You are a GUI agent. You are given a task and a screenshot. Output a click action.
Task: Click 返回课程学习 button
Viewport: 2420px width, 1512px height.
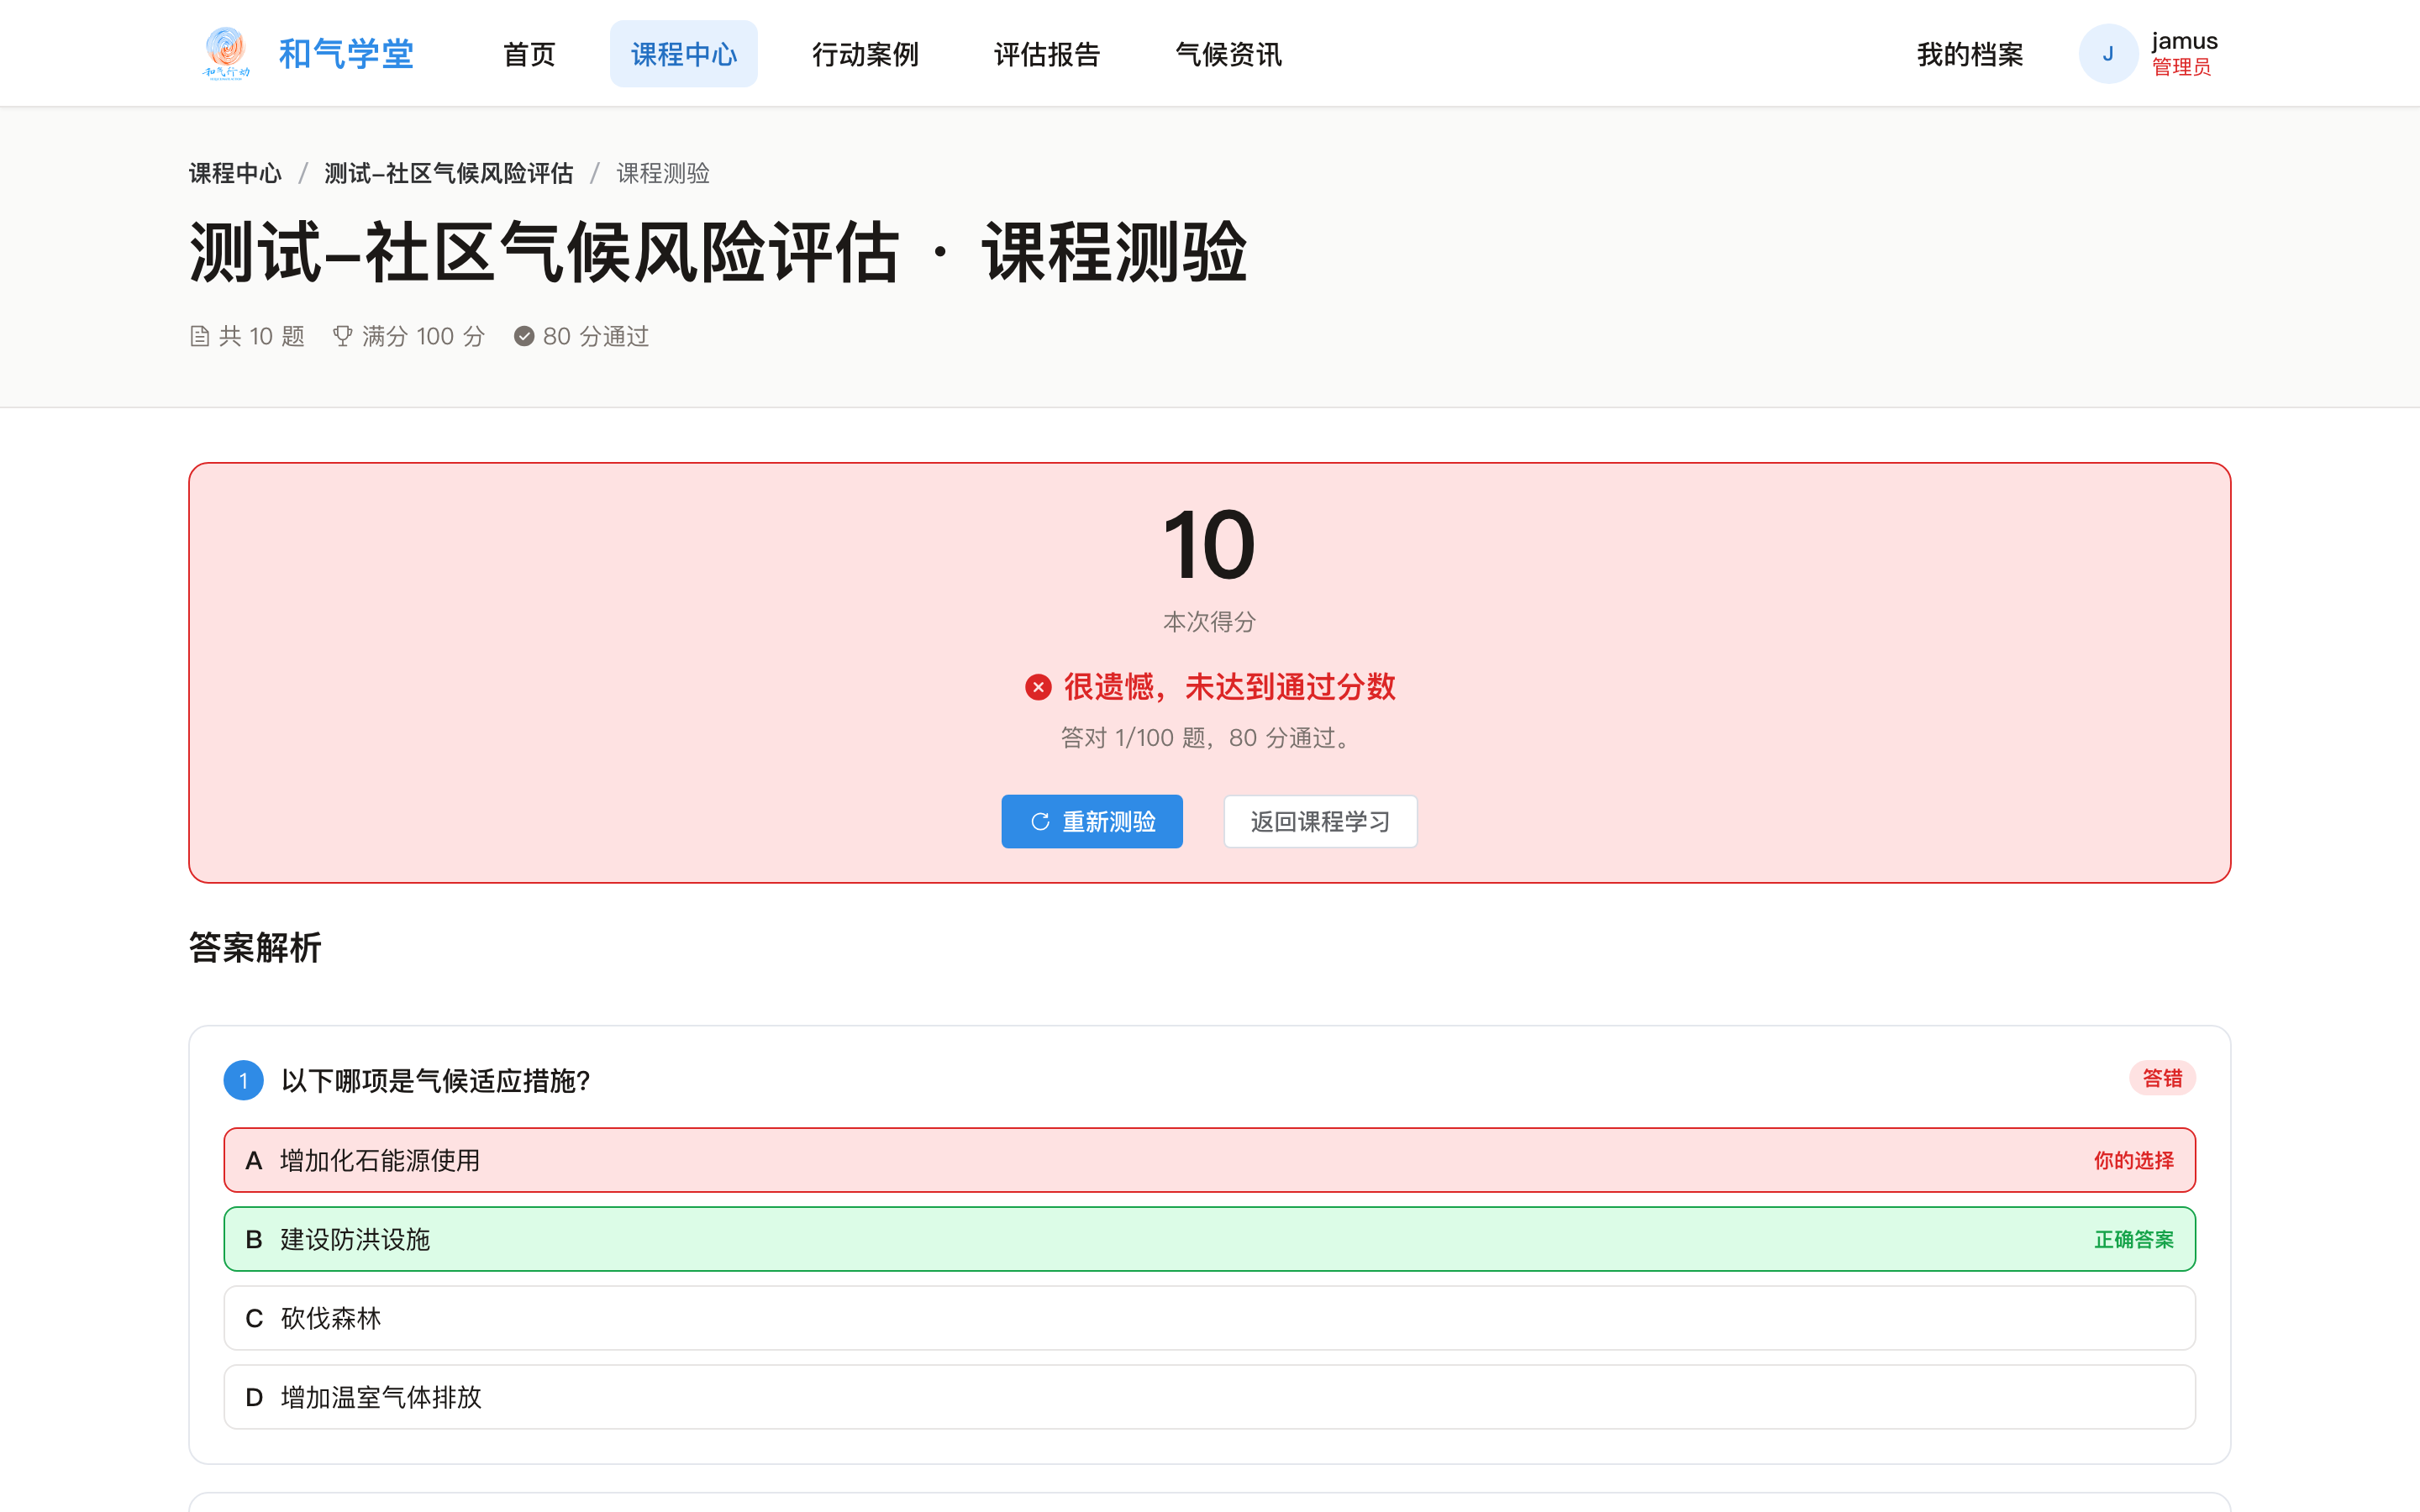coord(1320,821)
